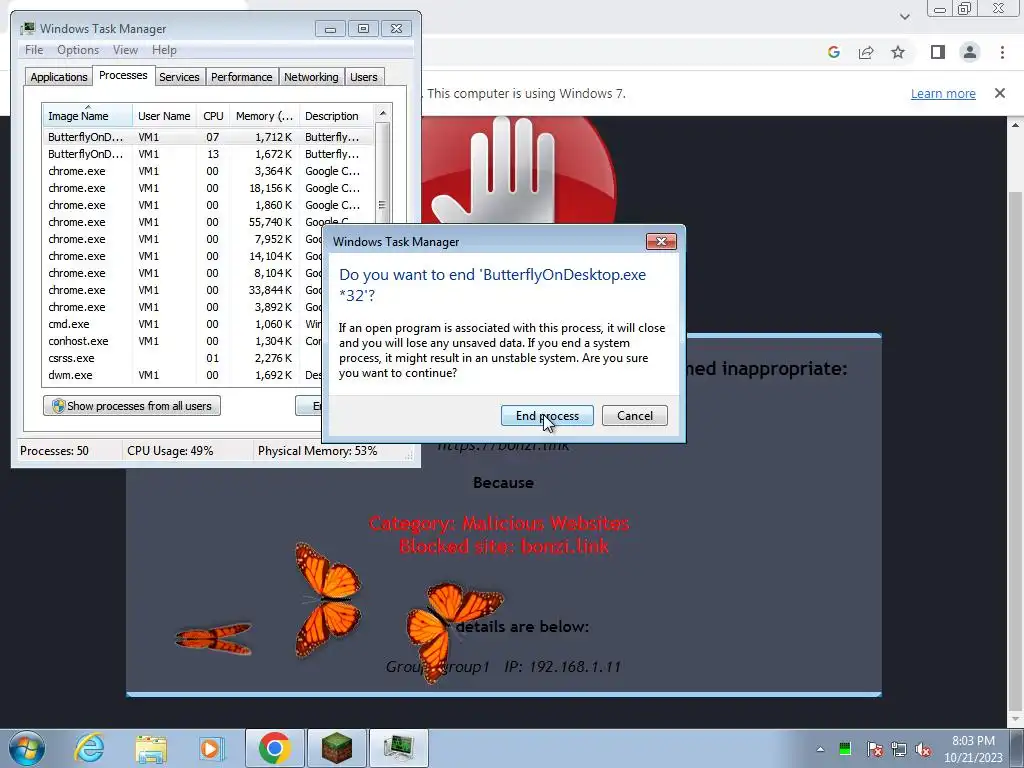This screenshot has width=1024, height=768.
Task: Sort by the User Name column header
Action: [164, 116]
